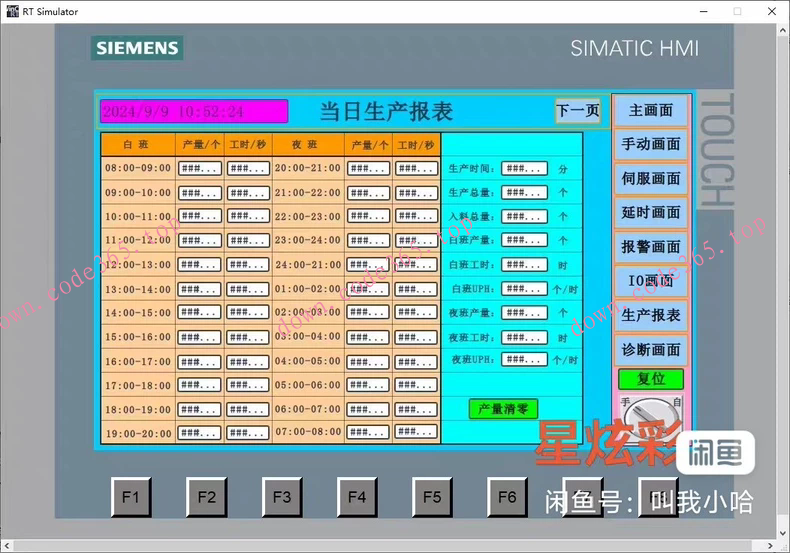The width and height of the screenshot is (790, 553).
Task: Click the magenta date and time field
Action: (x=193, y=111)
